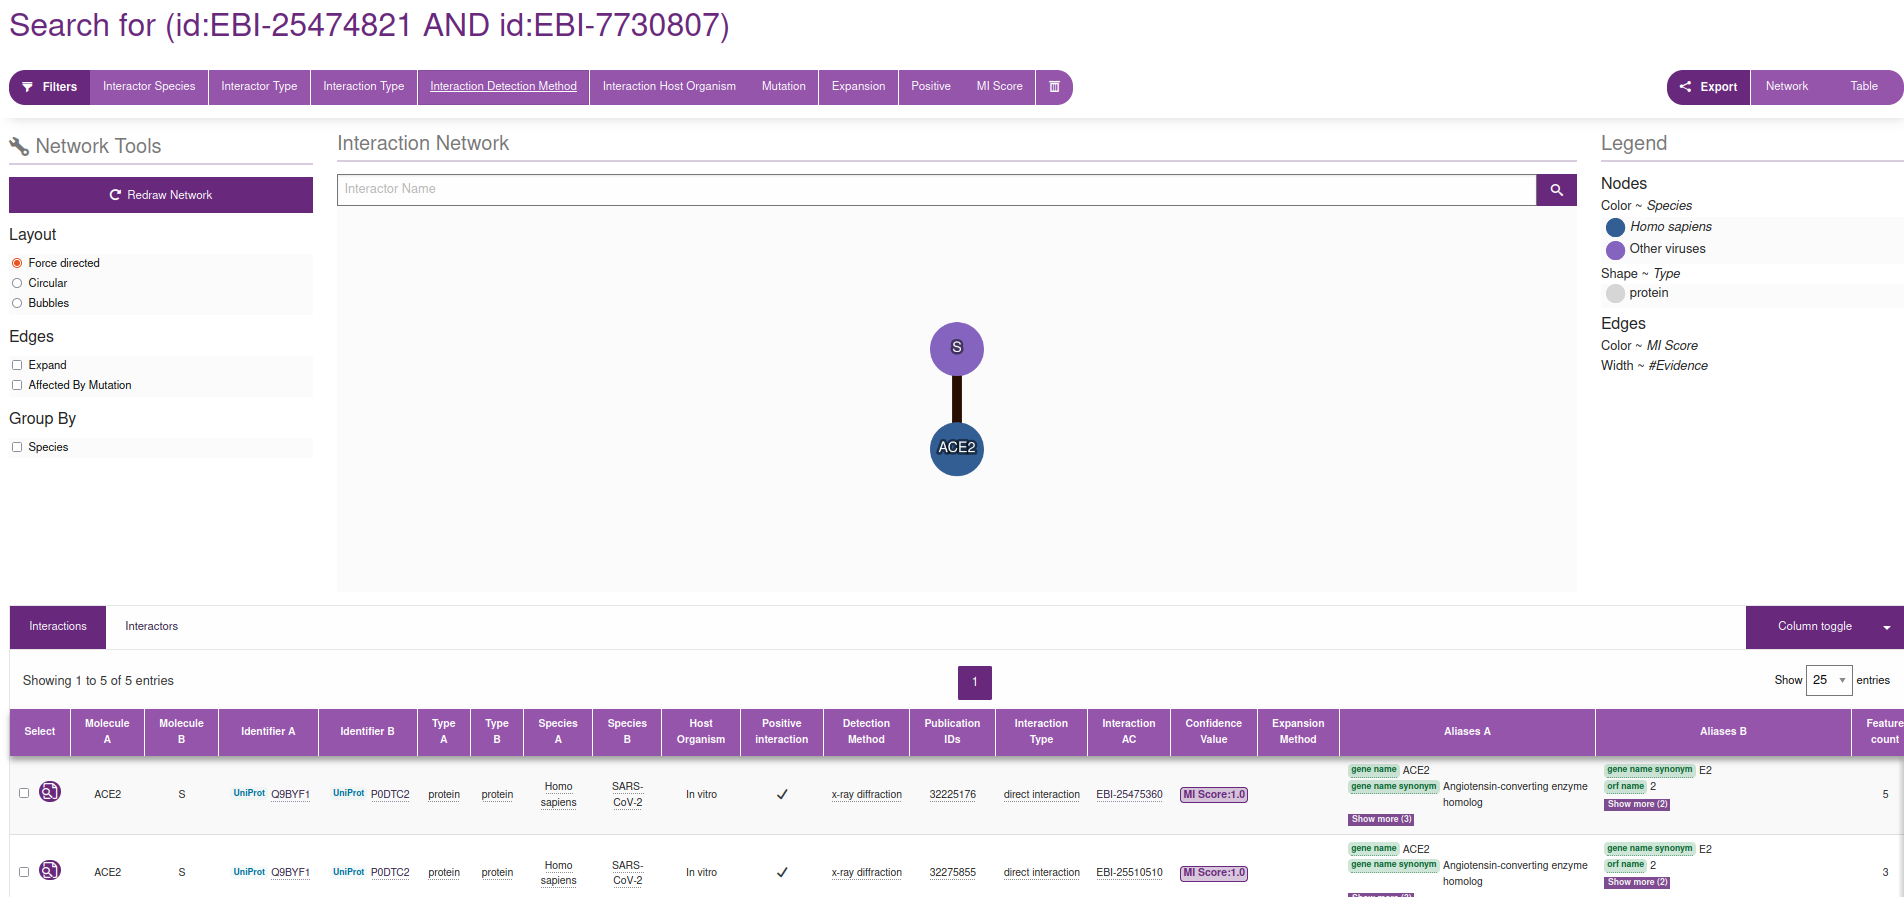This screenshot has height=897, width=1904.
Task: Enable the Expand edges checkbox
Action: [17, 365]
